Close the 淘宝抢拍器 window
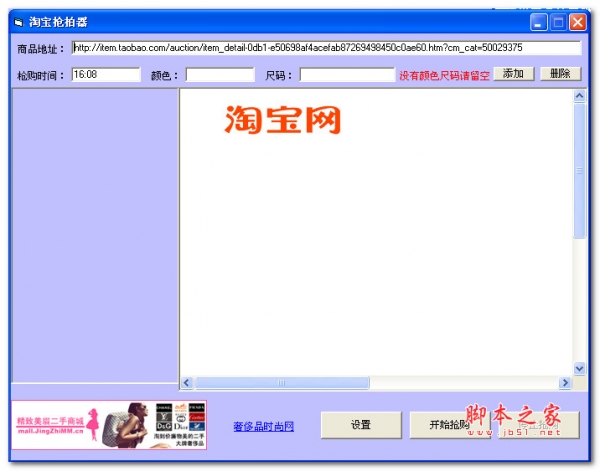Screen dimensions: 600x471 578,22
